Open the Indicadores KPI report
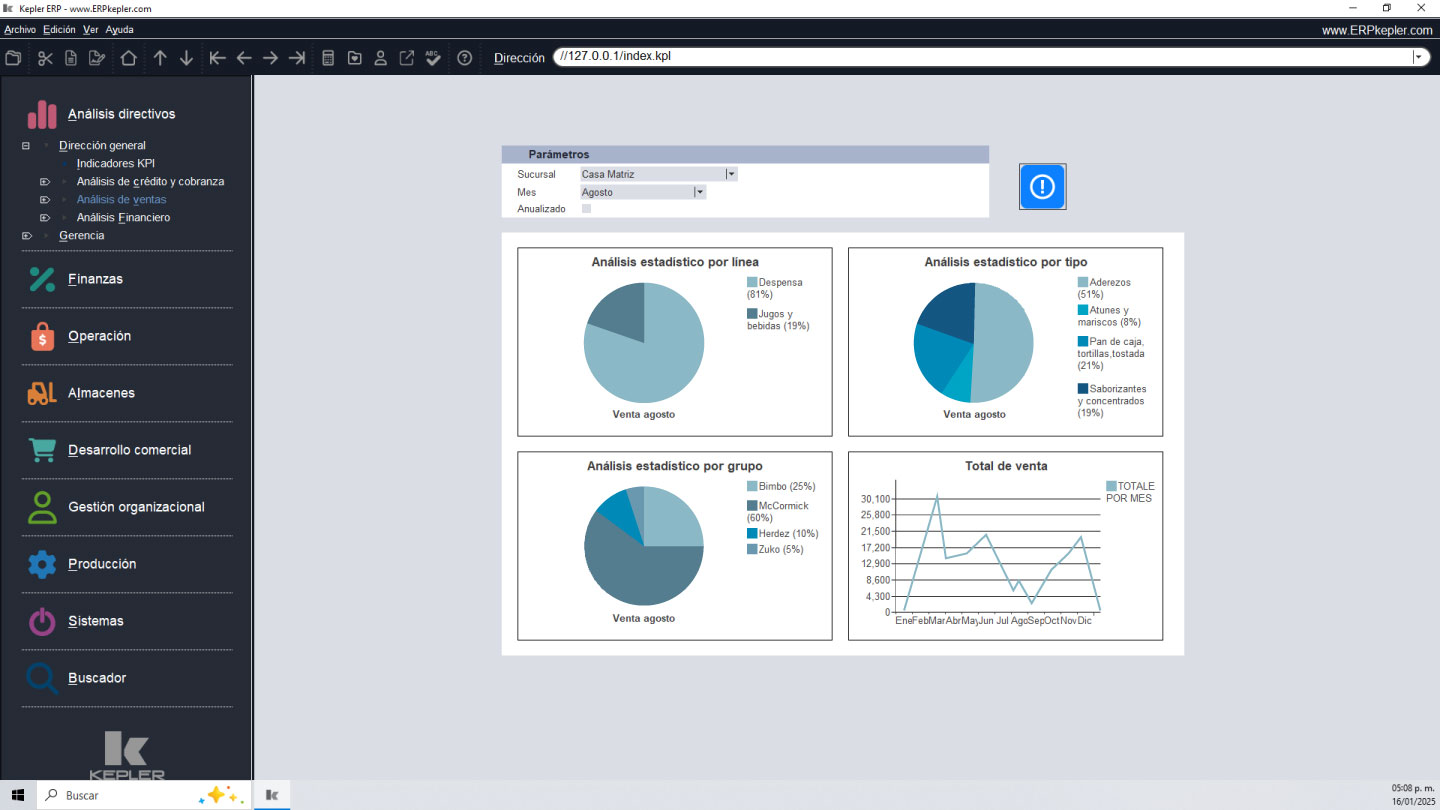The height and width of the screenshot is (810, 1440). (x=115, y=163)
